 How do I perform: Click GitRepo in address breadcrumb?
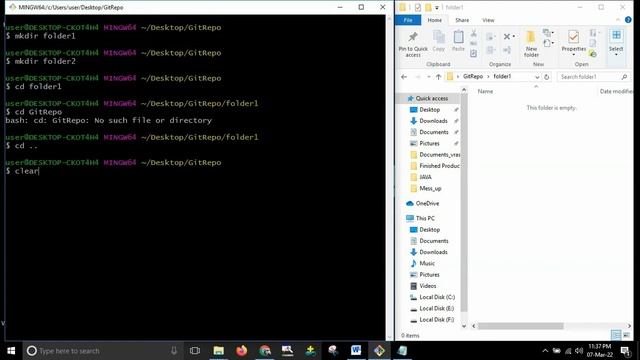point(473,76)
